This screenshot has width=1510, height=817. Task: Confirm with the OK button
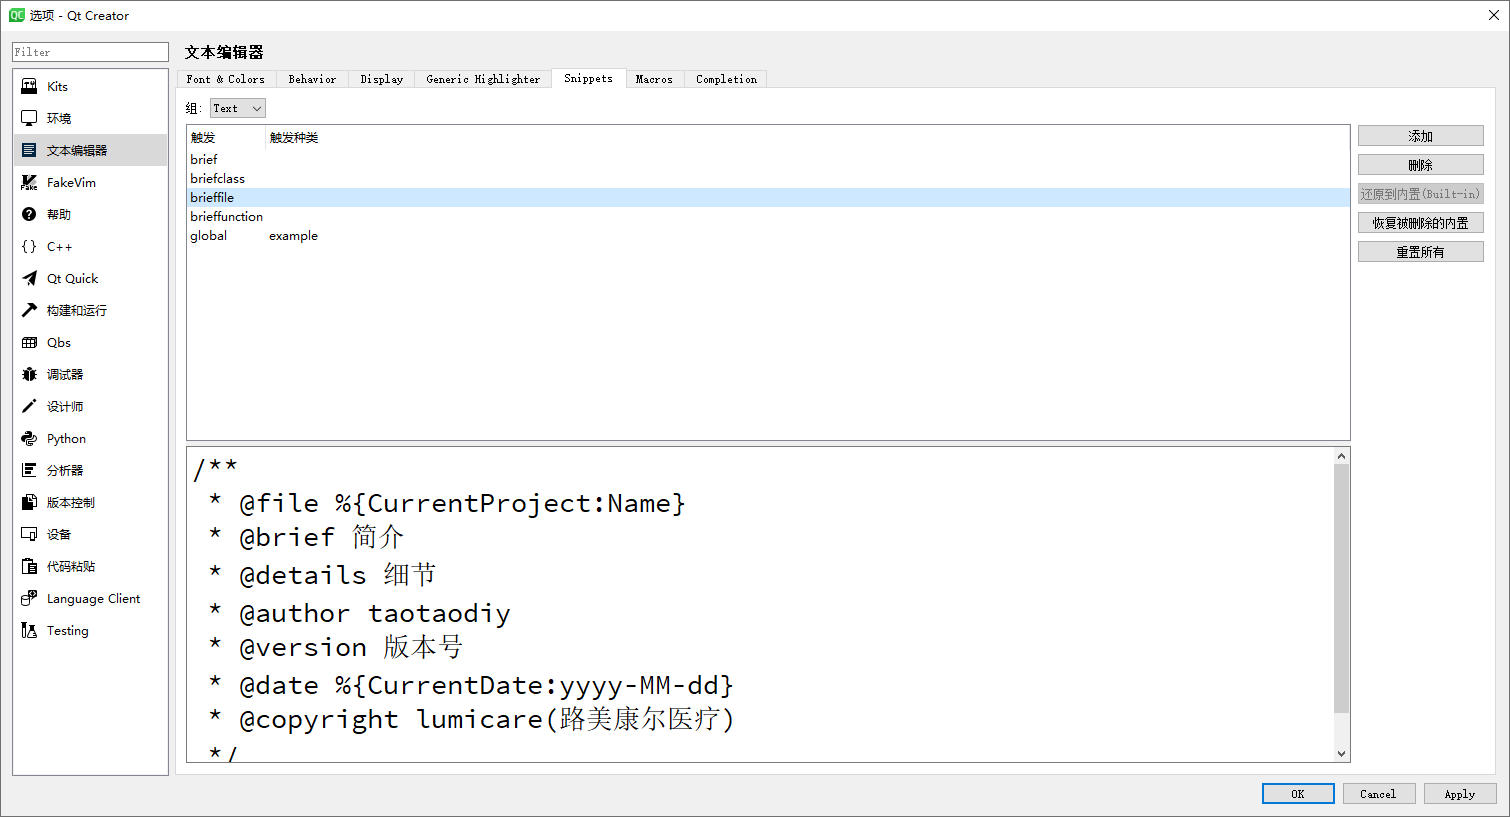point(1298,794)
